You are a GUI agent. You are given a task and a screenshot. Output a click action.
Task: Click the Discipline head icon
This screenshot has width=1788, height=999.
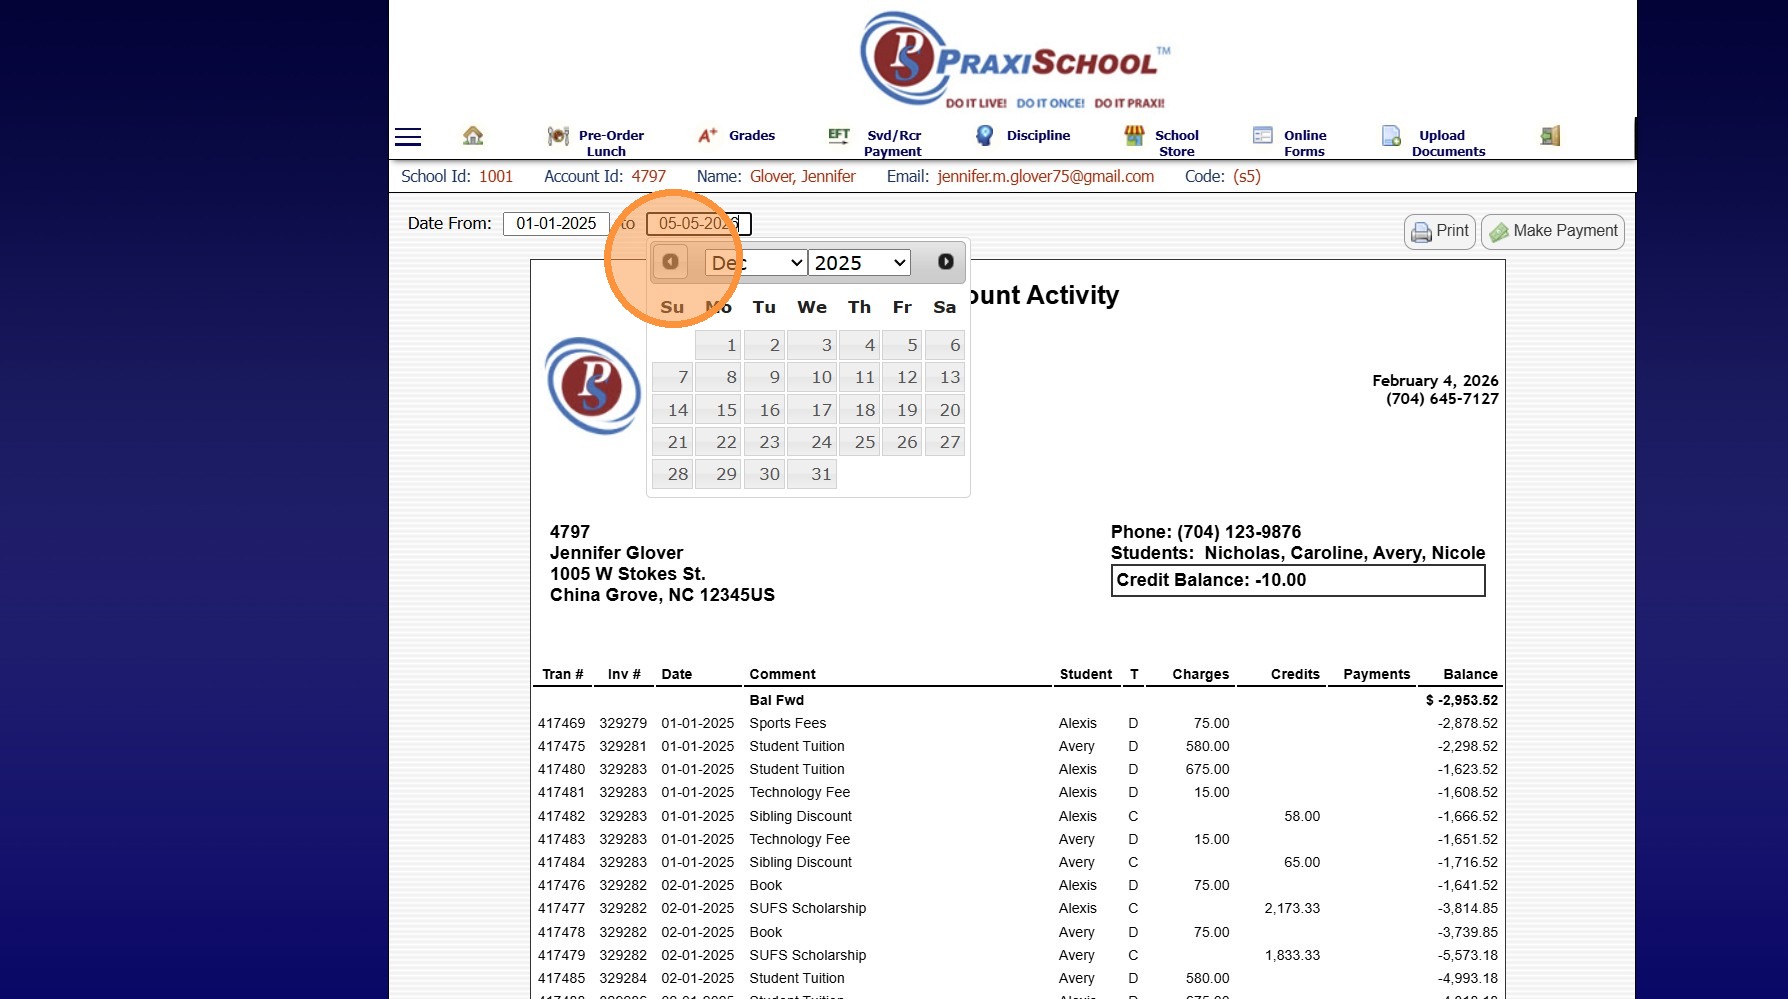click(985, 135)
